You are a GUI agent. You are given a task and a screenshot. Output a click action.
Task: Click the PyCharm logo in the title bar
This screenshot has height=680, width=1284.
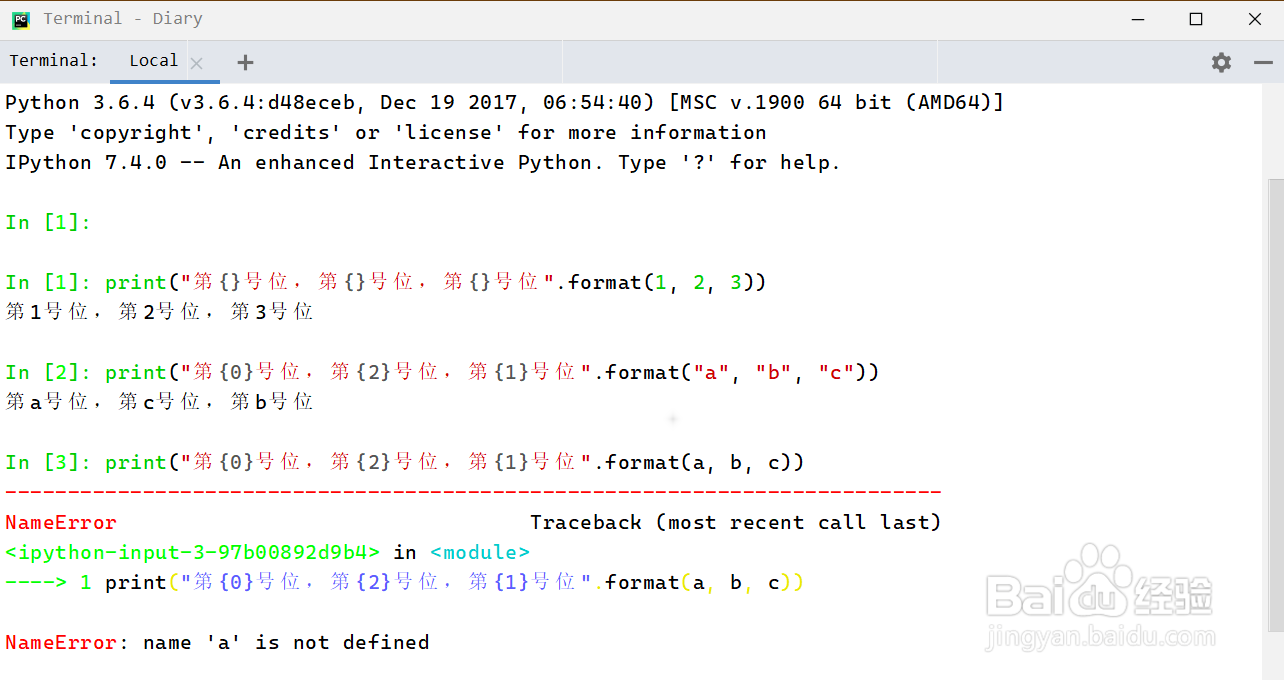(x=20, y=18)
